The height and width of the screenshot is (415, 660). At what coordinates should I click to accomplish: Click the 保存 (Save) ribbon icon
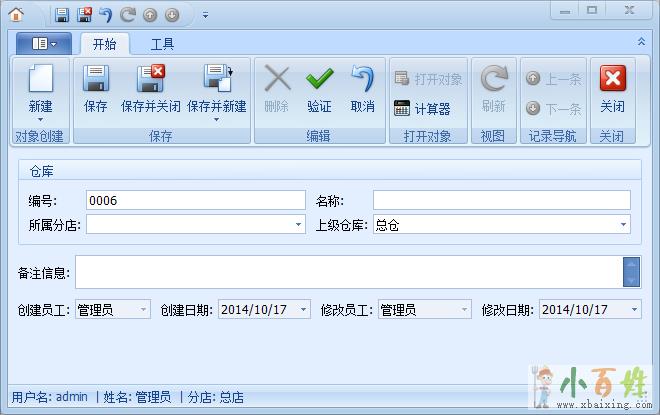96,80
